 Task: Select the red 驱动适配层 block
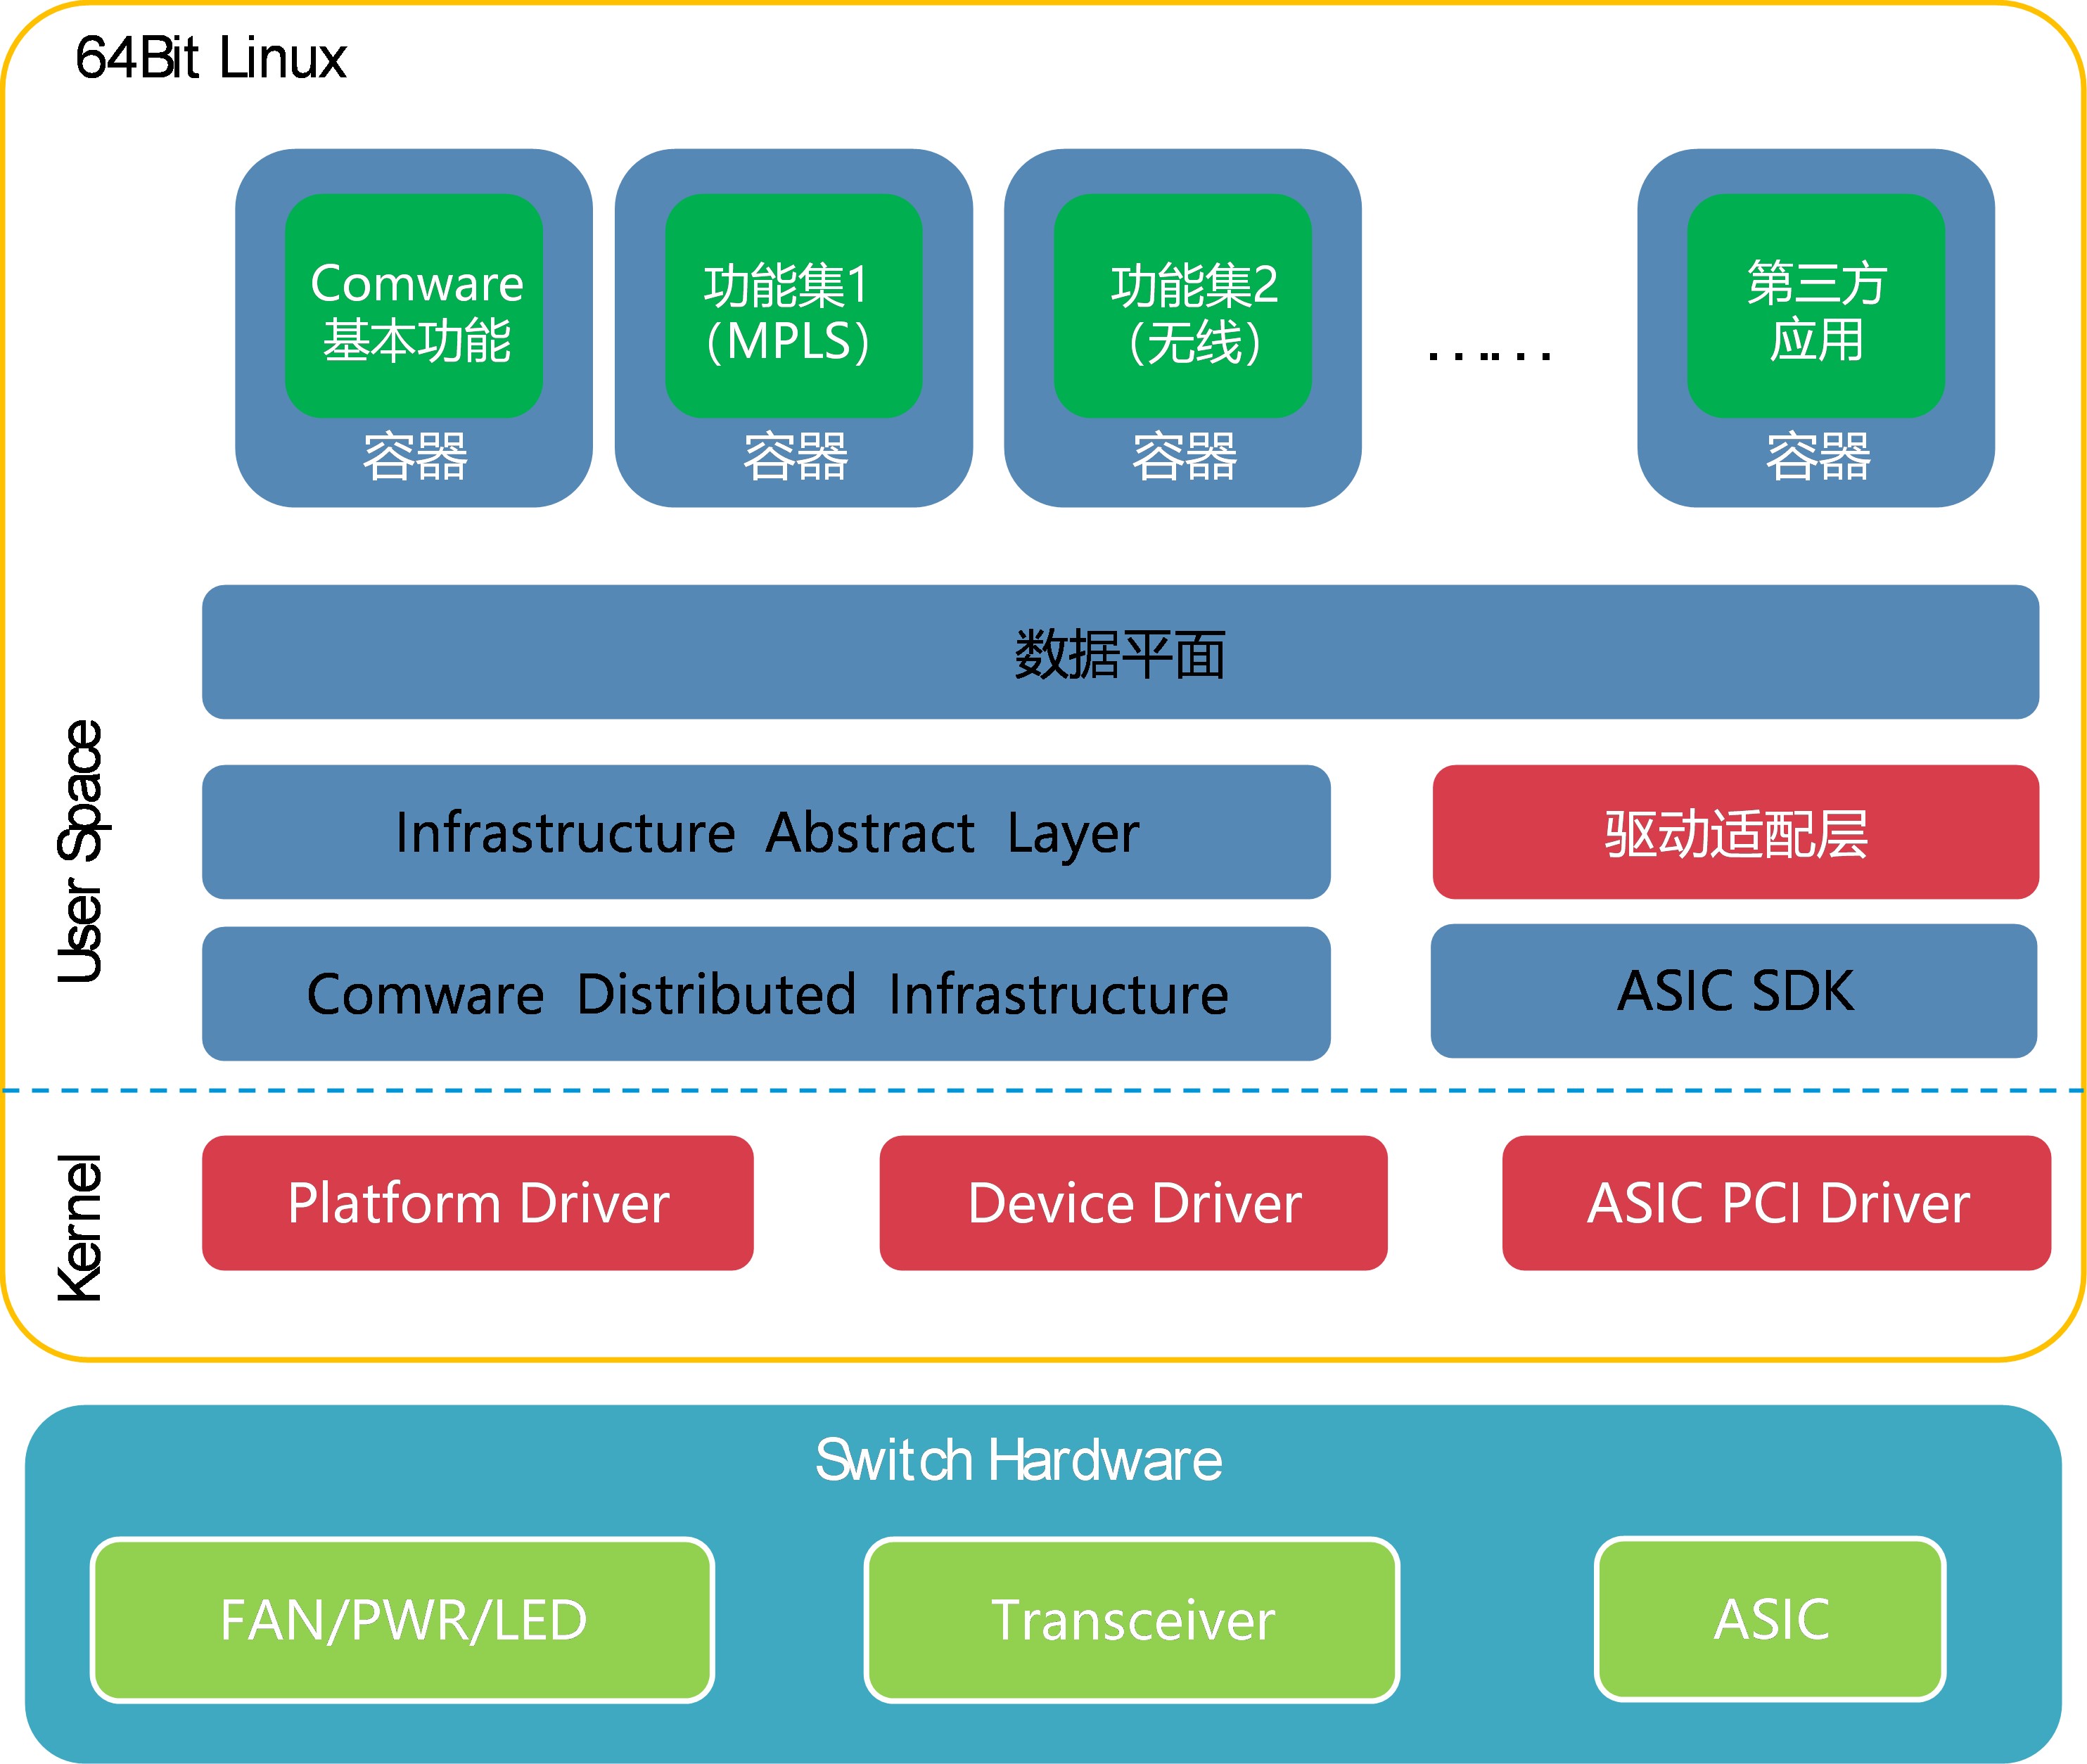click(1736, 832)
